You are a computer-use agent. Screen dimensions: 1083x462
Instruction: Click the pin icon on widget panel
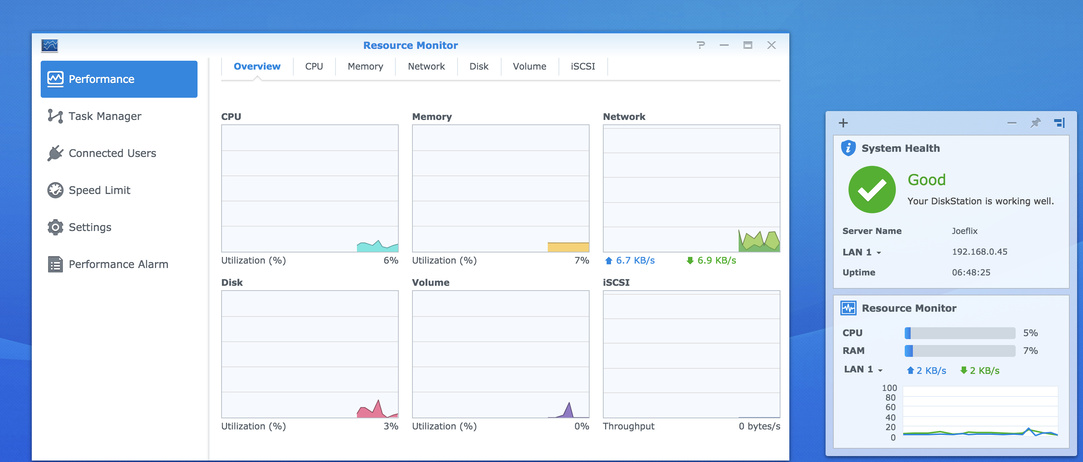[x=1035, y=123]
